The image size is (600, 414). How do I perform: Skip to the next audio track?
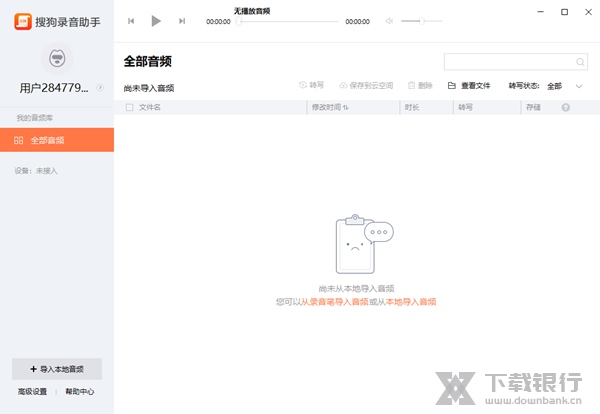click(x=181, y=20)
